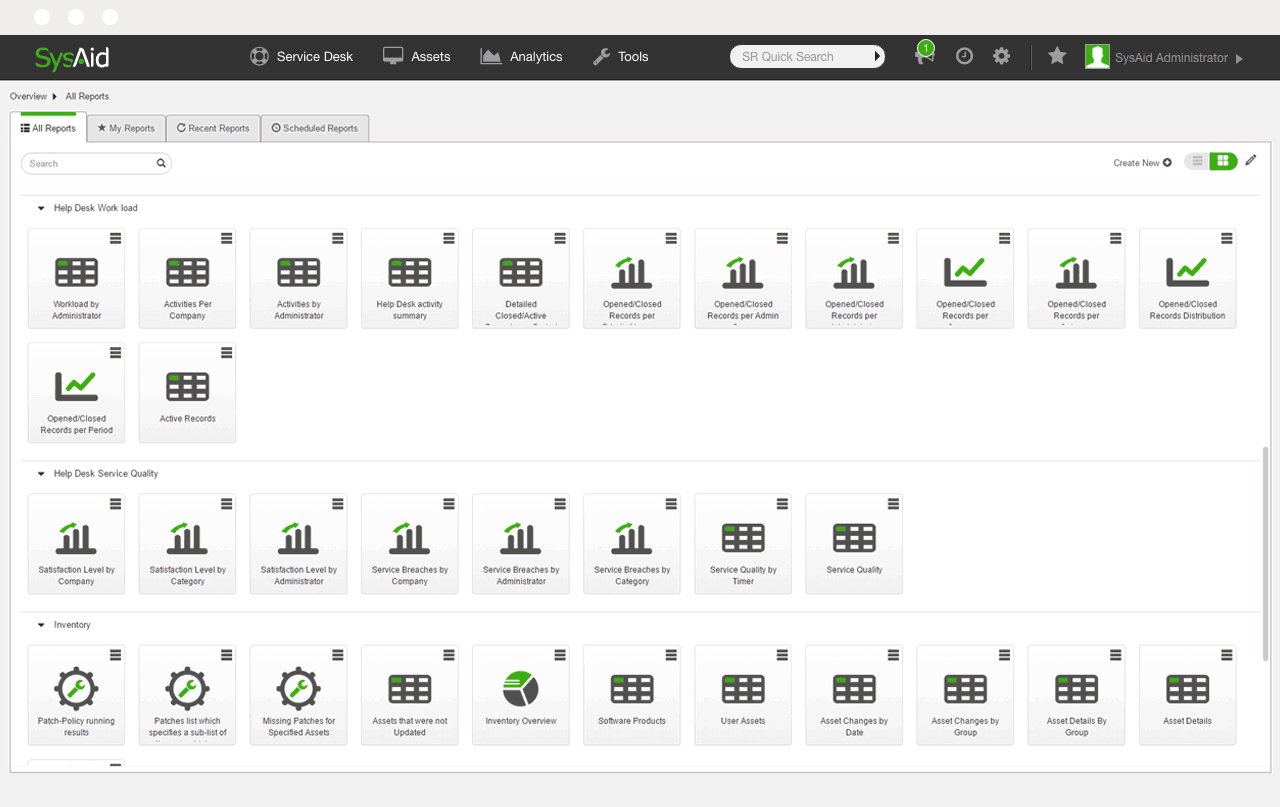Click the edit pencil icon
Viewport: 1280px width, 807px height.
tap(1250, 160)
